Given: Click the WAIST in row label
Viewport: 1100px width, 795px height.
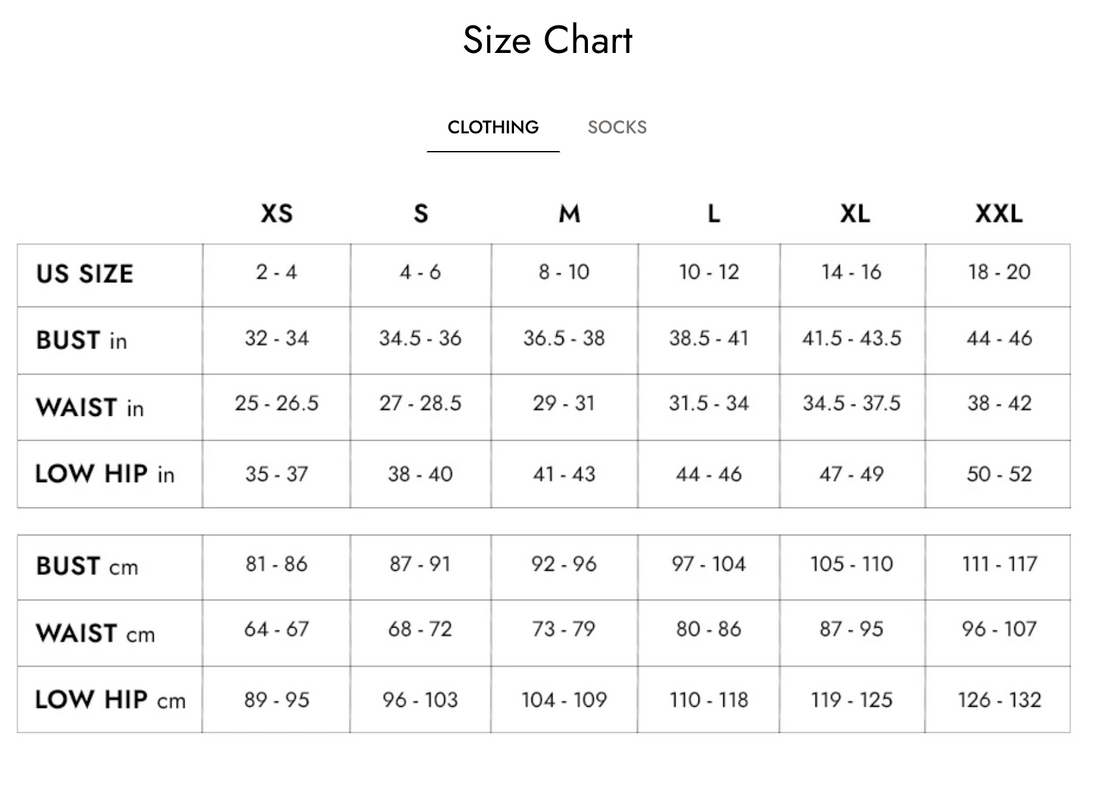Looking at the screenshot, I should pos(90,408).
